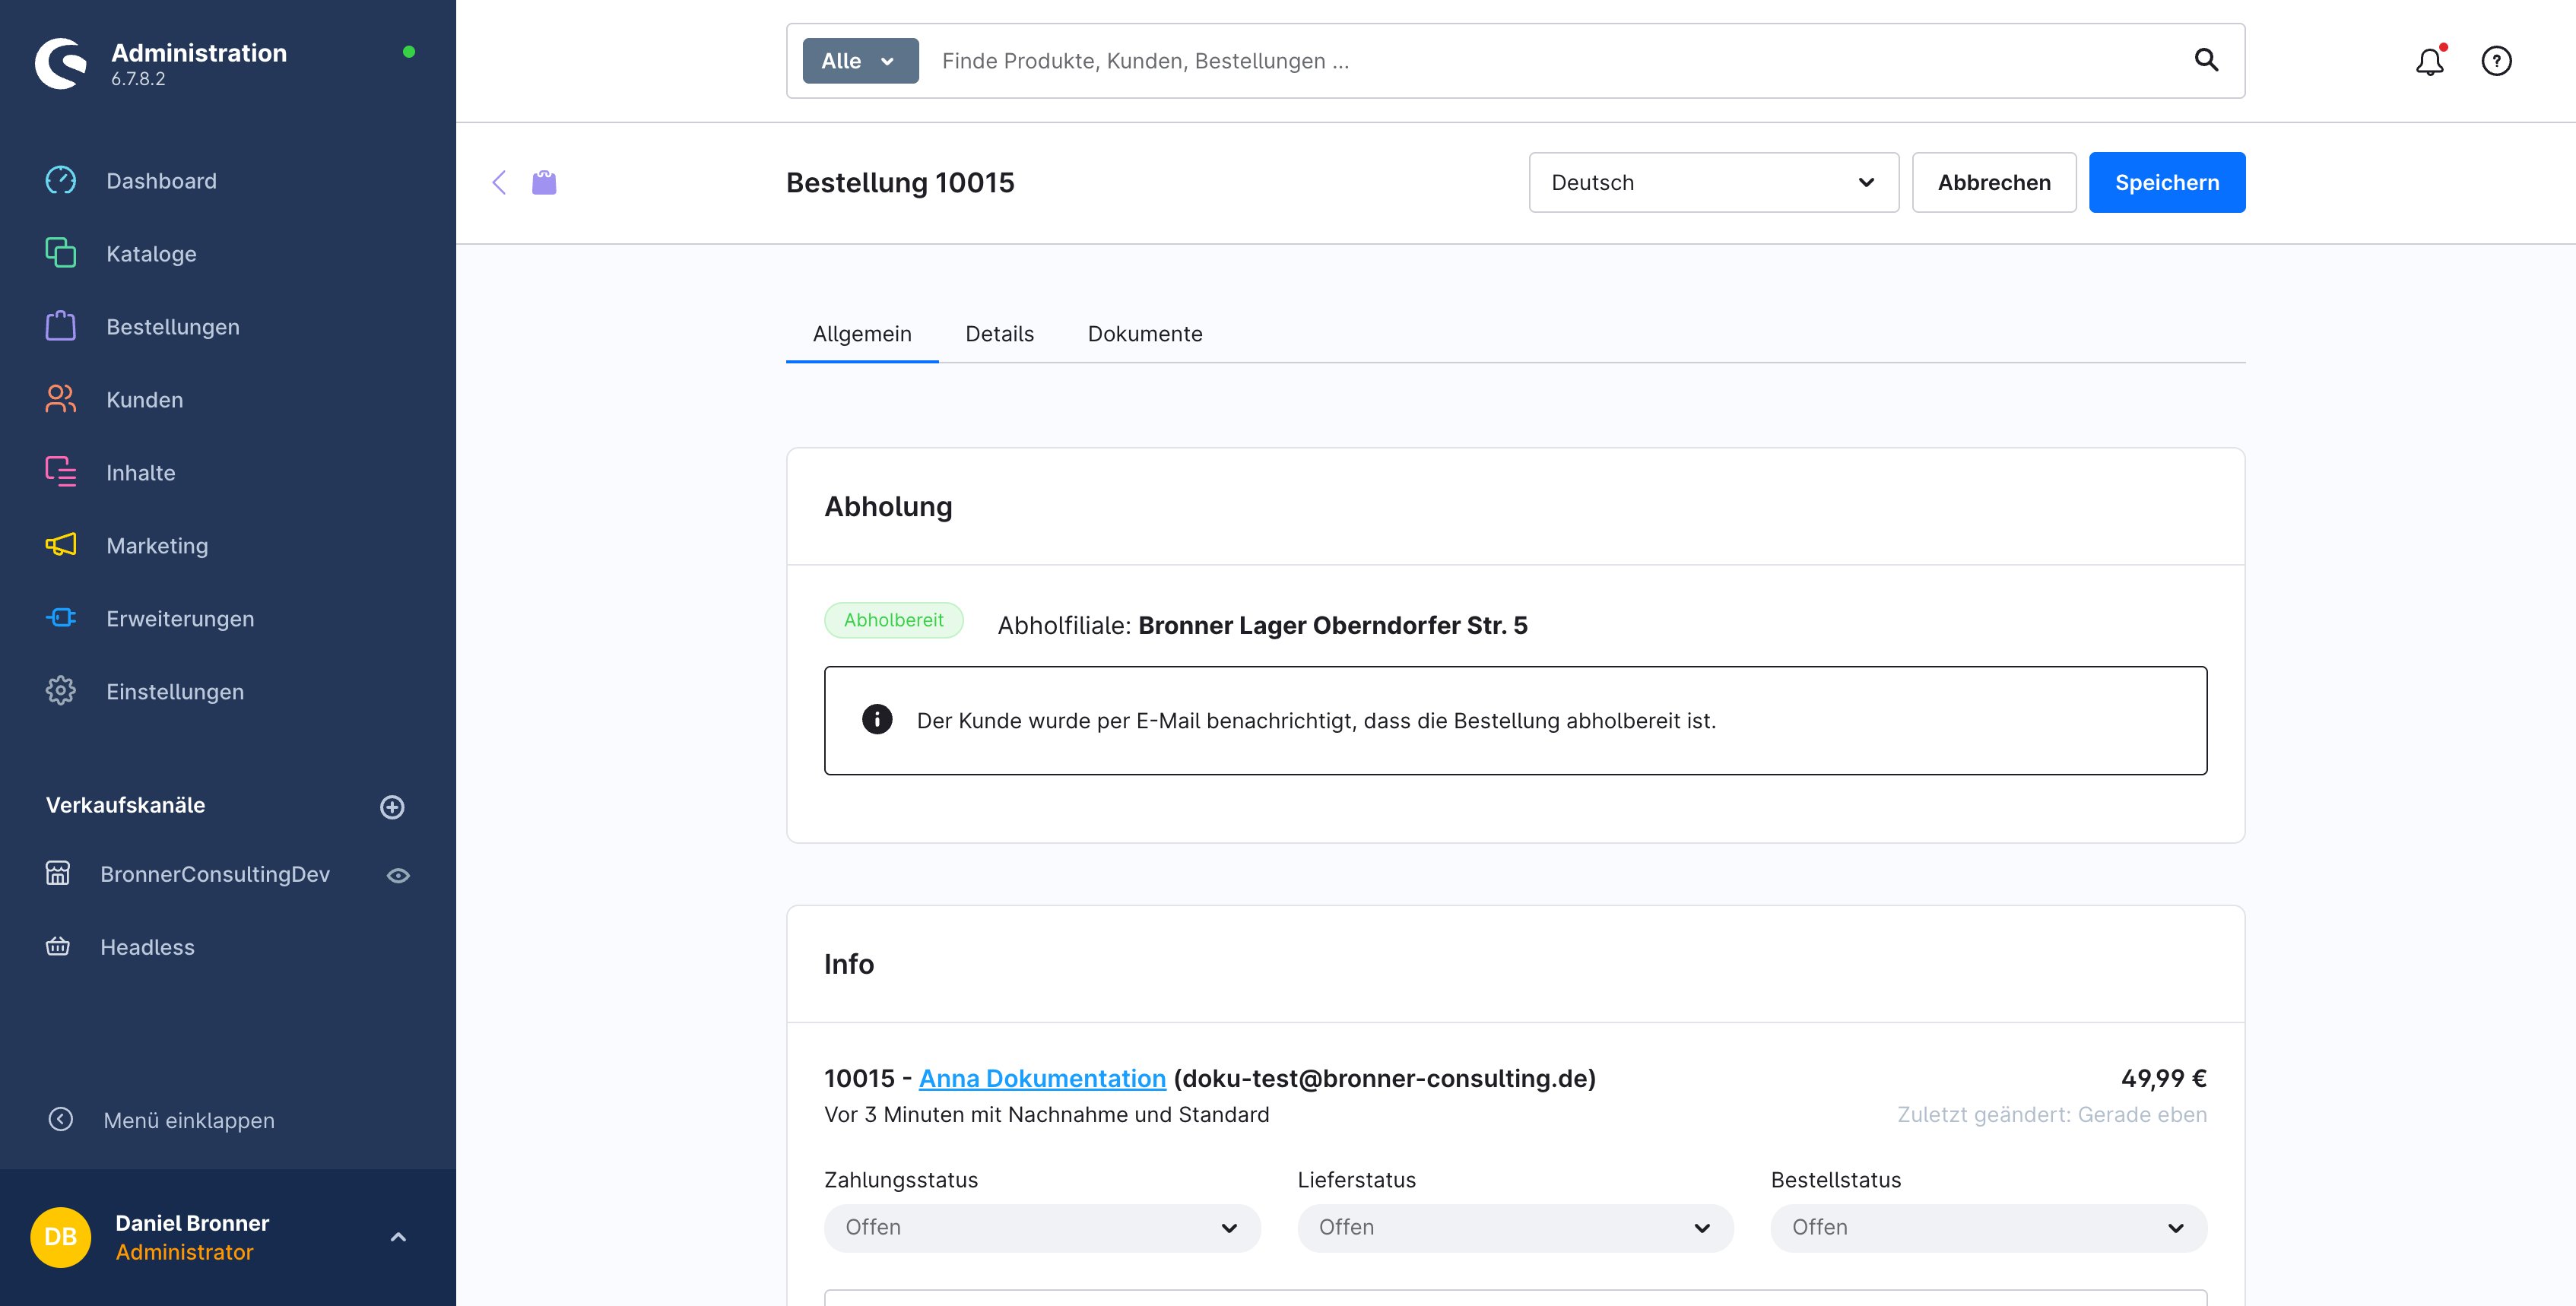Collapse the sidebar via Menü einklappen
This screenshot has height=1306, width=2576.
point(188,1120)
